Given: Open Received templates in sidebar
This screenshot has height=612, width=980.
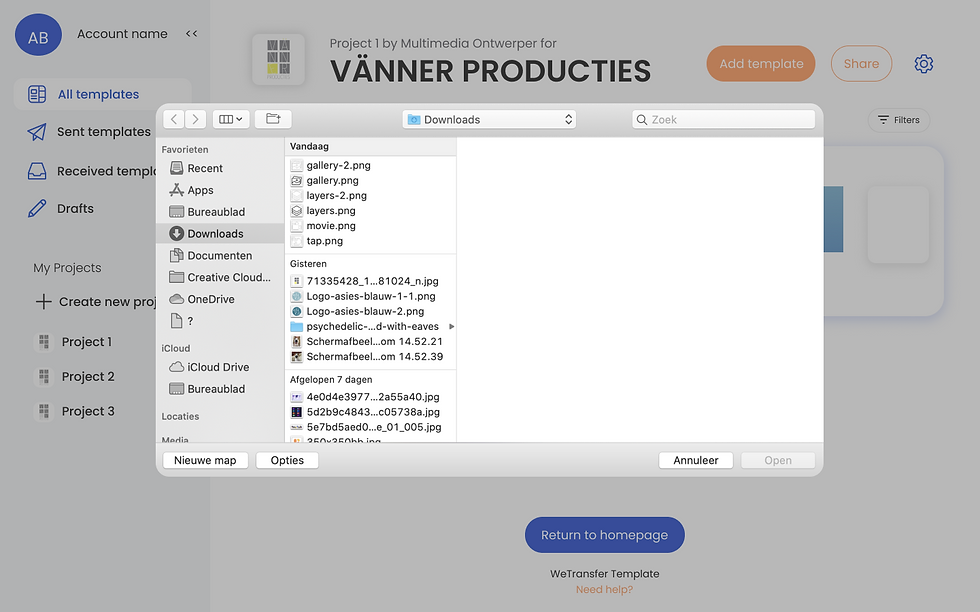Looking at the screenshot, I should [x=91, y=171].
